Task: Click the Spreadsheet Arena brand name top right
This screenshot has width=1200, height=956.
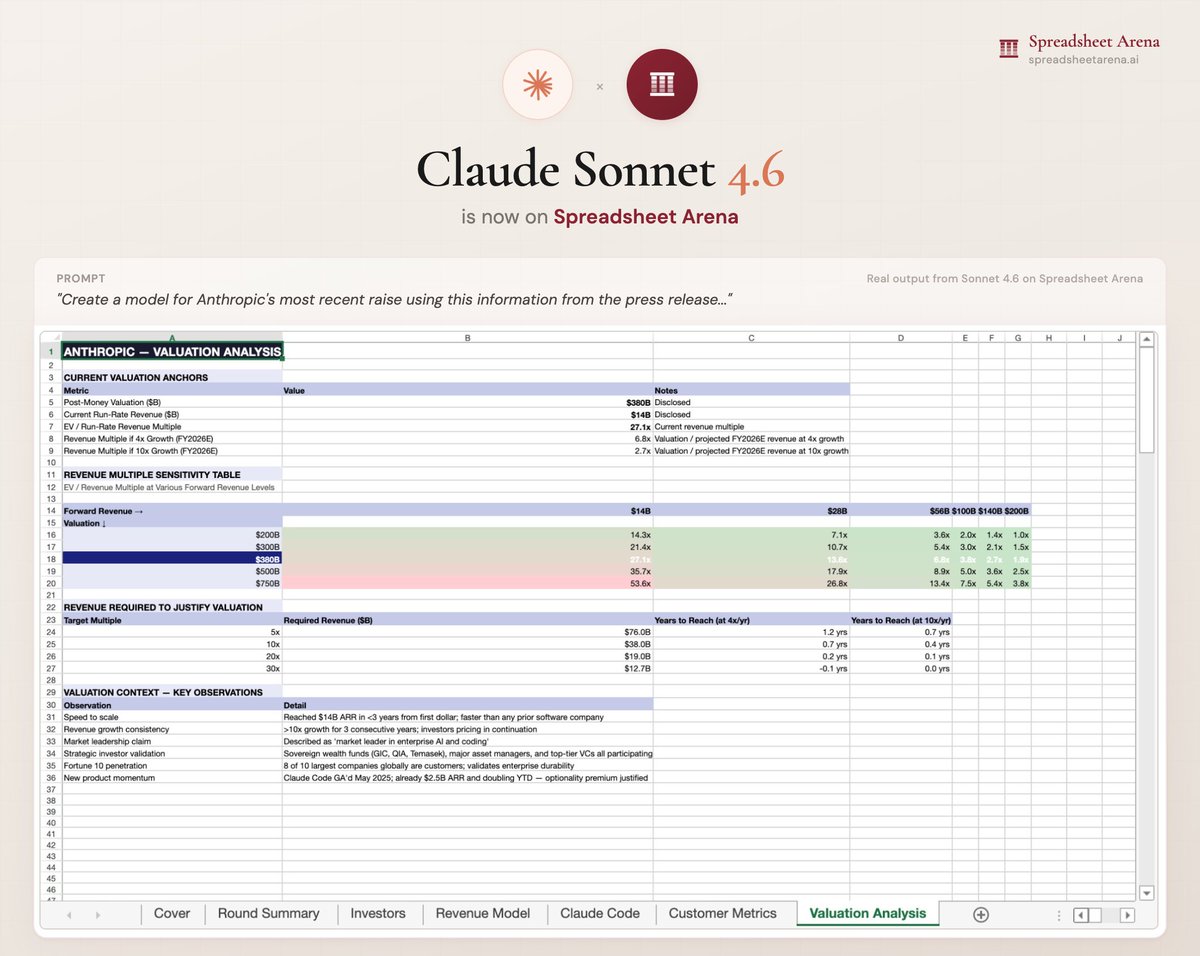Action: click(1094, 41)
